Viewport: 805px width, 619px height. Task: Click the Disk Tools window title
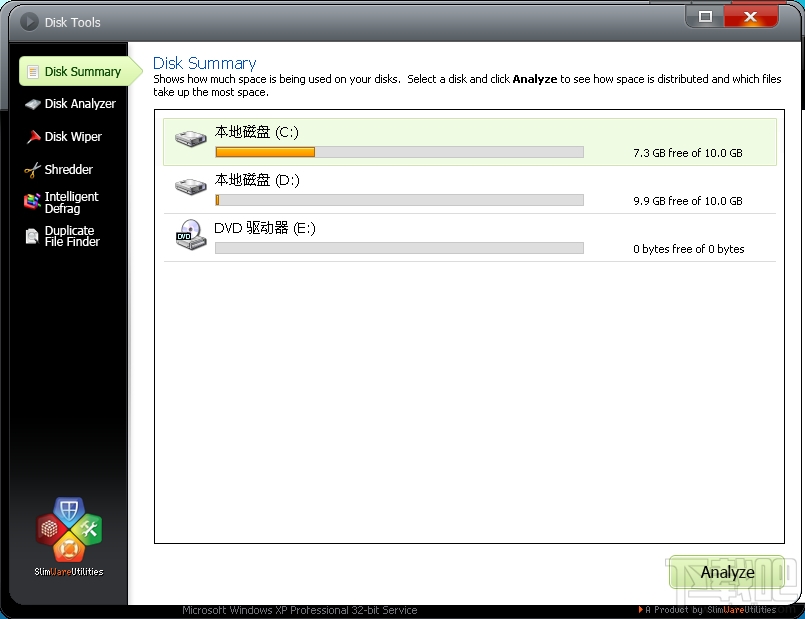pos(72,22)
